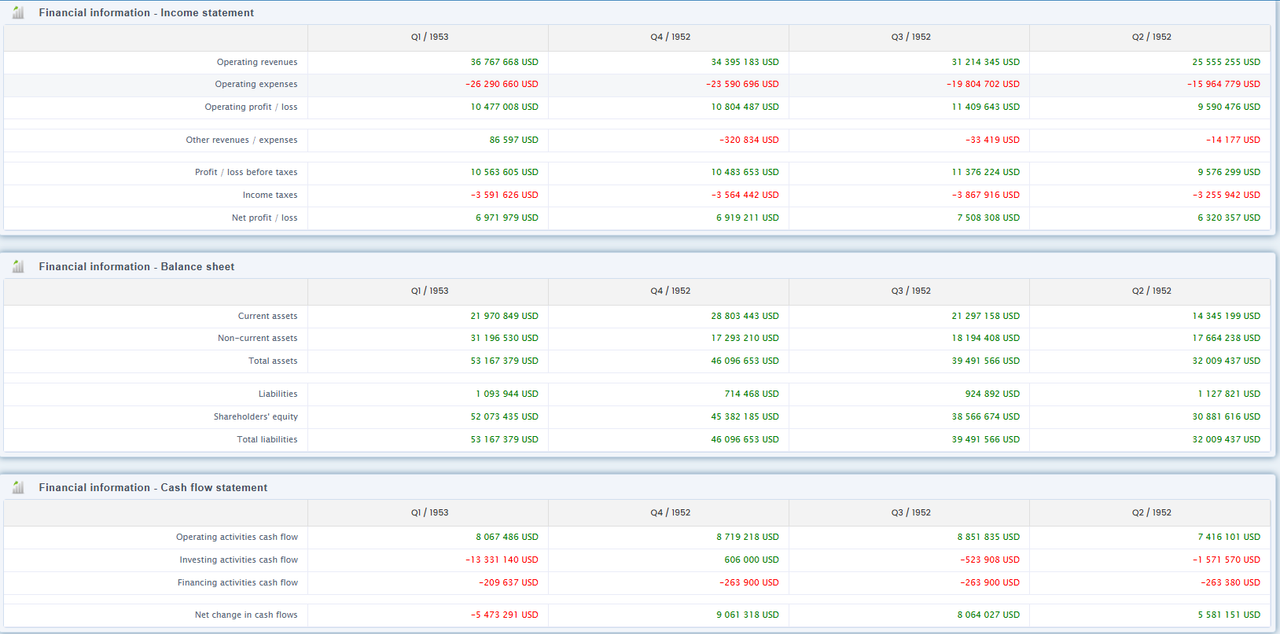Click the Q2 / 1952 cash flow column header
The height and width of the screenshot is (634, 1280).
tap(1151, 513)
